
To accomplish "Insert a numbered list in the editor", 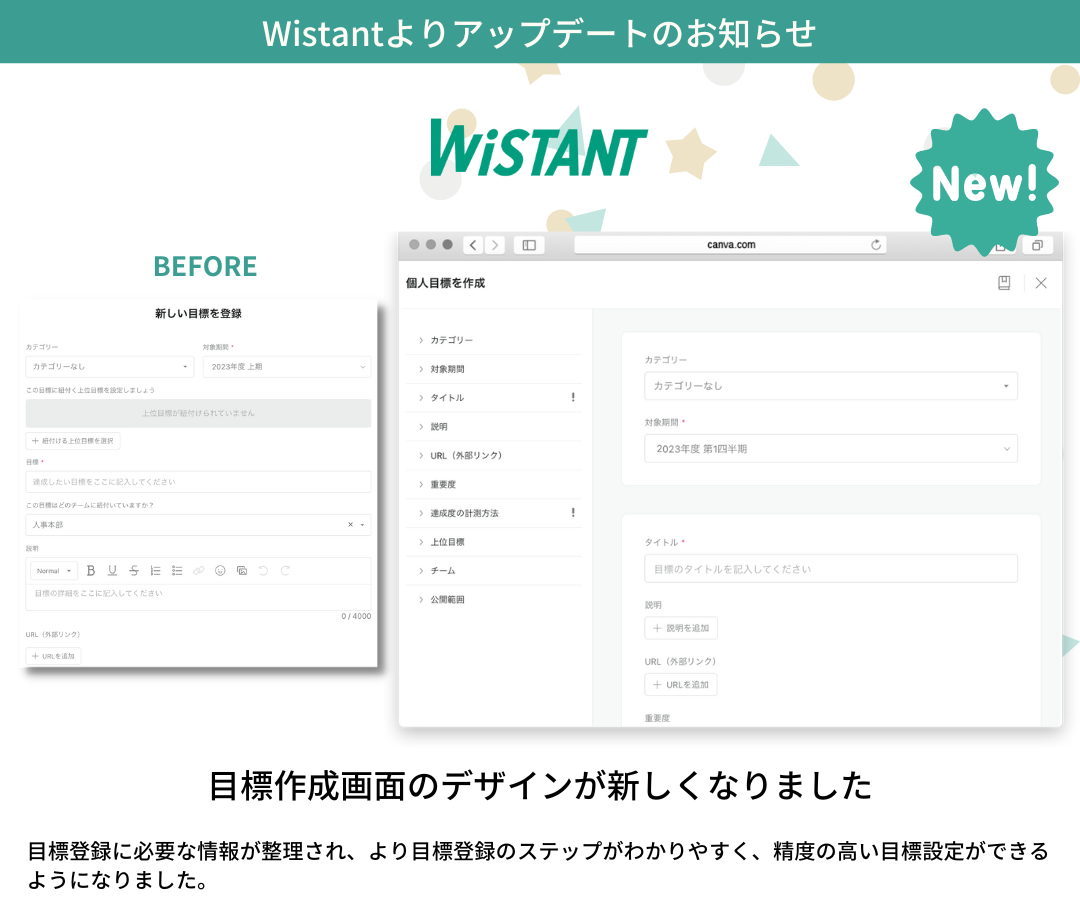I will (x=155, y=571).
